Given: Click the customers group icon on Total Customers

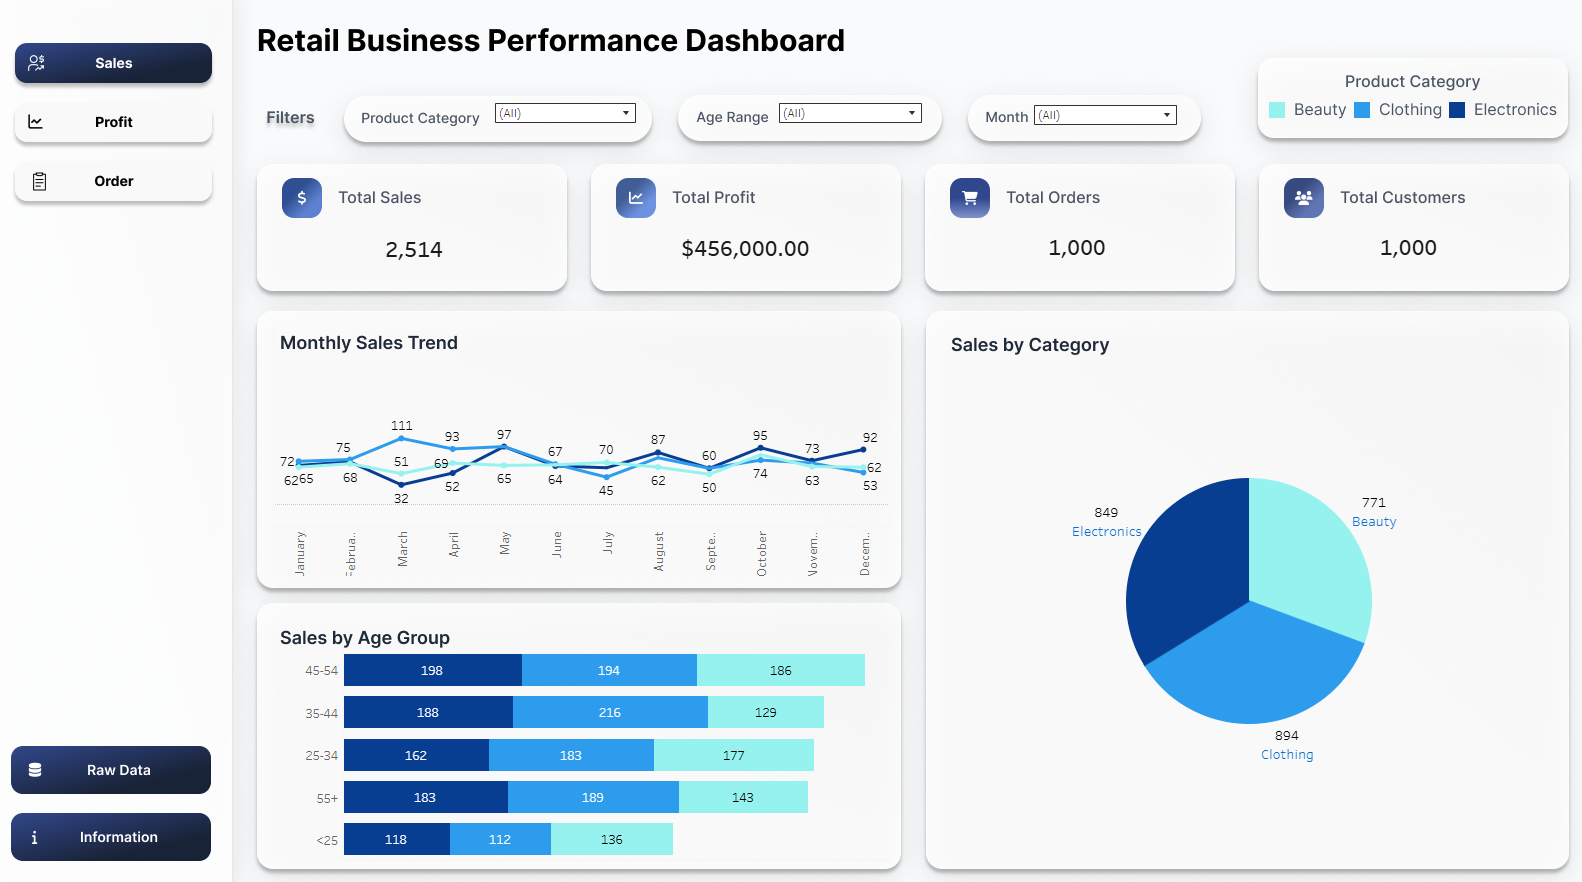Looking at the screenshot, I should tap(1304, 198).
